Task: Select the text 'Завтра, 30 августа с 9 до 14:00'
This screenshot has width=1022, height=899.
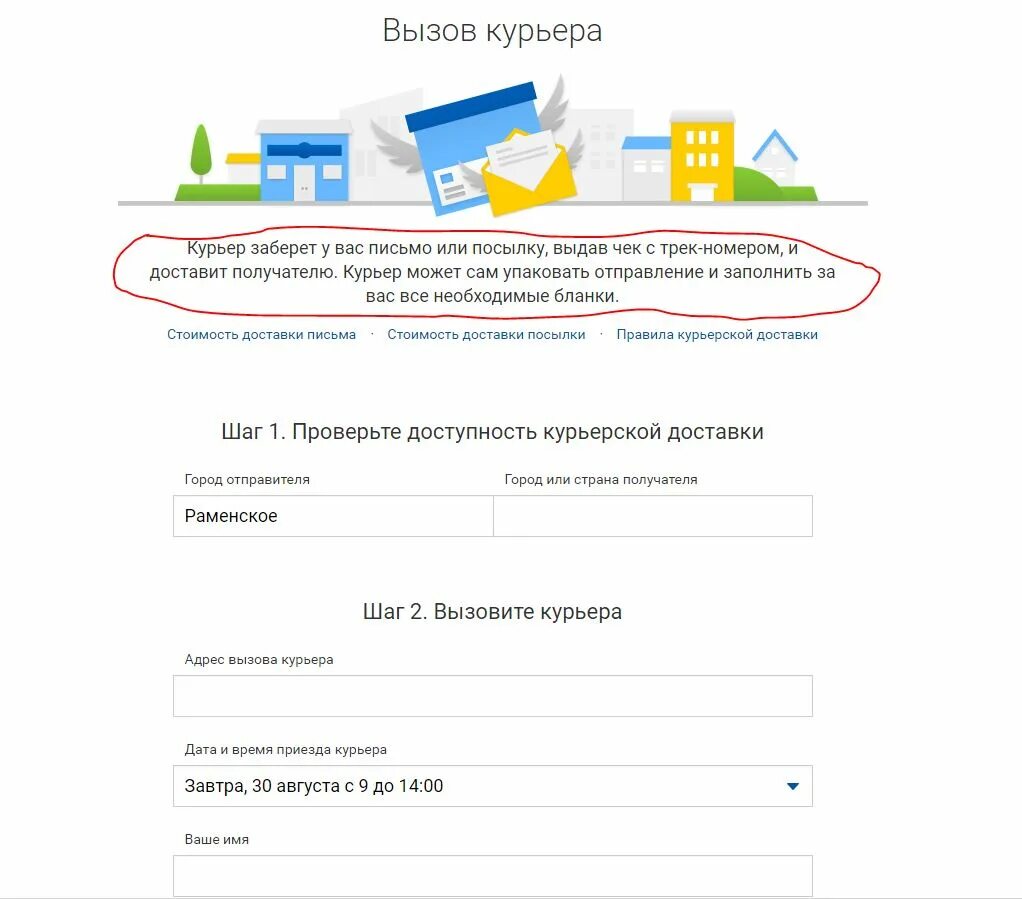Action: tap(314, 786)
